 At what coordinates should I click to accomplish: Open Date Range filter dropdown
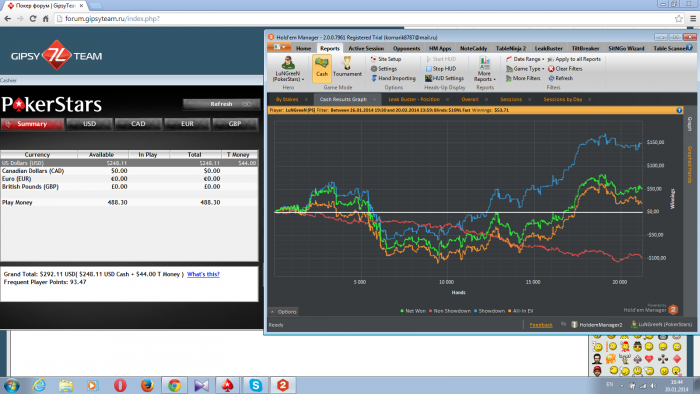[525, 59]
